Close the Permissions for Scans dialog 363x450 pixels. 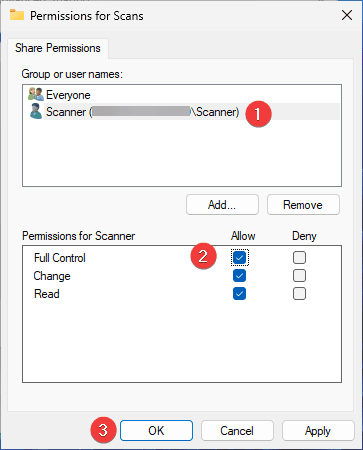[x=347, y=15]
